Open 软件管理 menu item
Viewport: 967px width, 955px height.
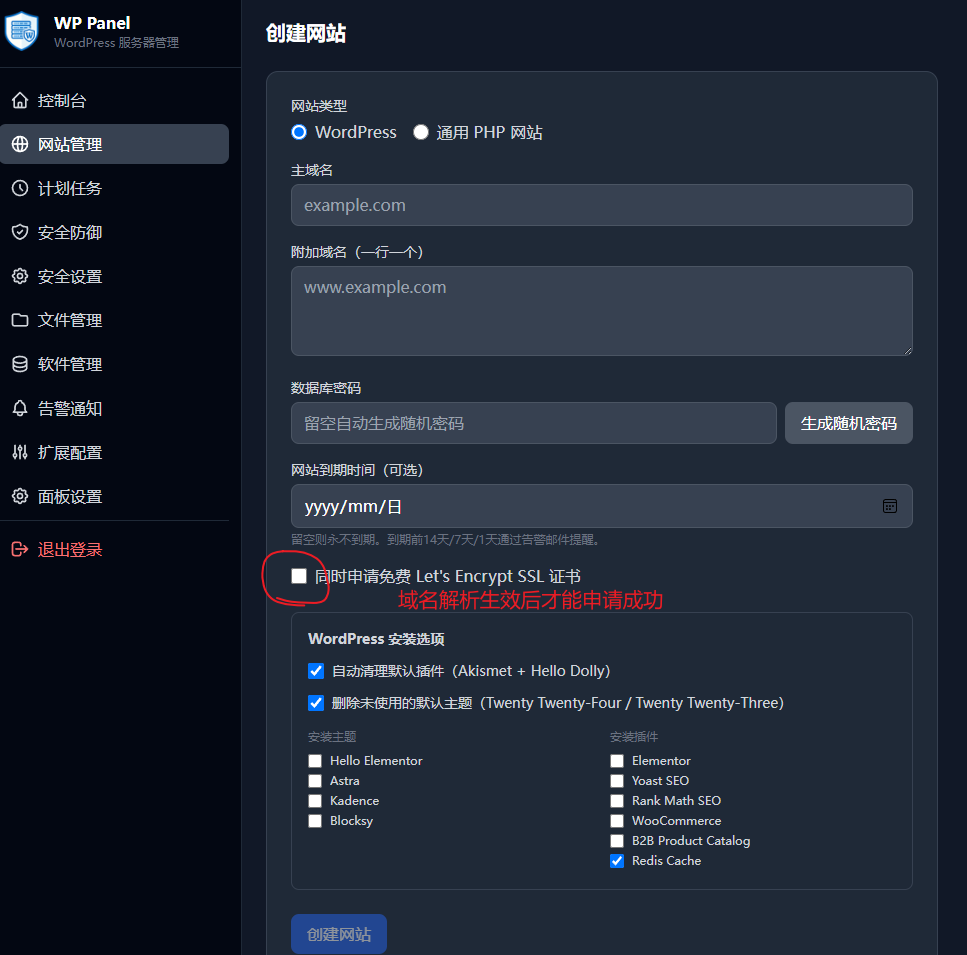tap(114, 364)
